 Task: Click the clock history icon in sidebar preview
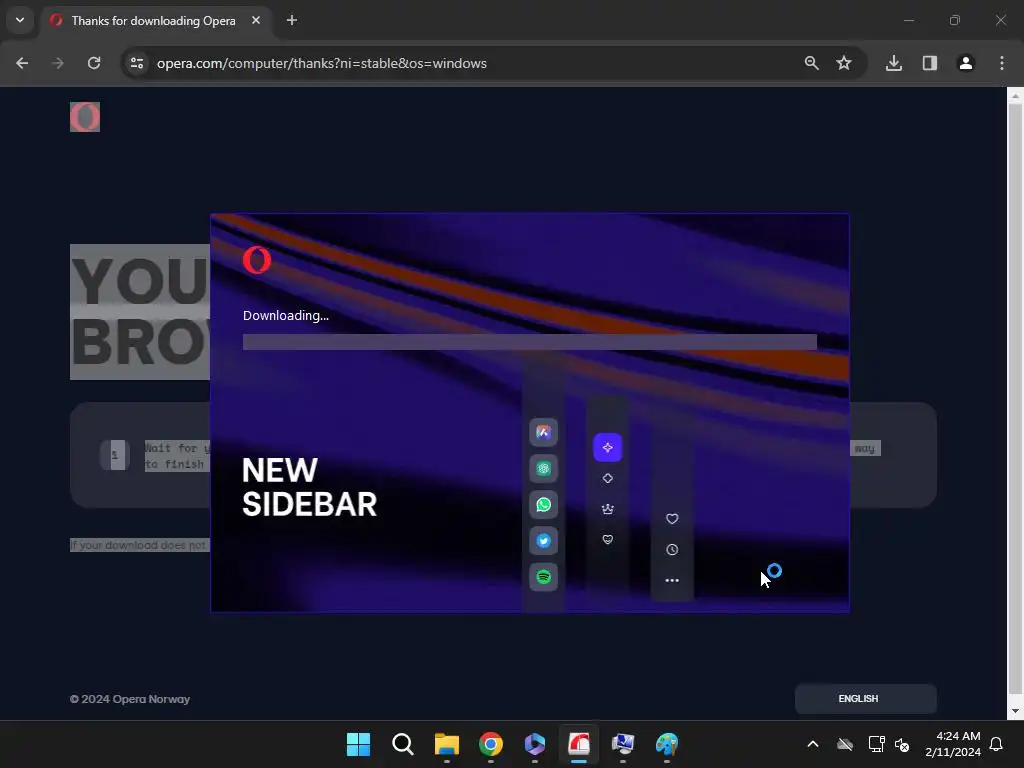[x=672, y=549]
